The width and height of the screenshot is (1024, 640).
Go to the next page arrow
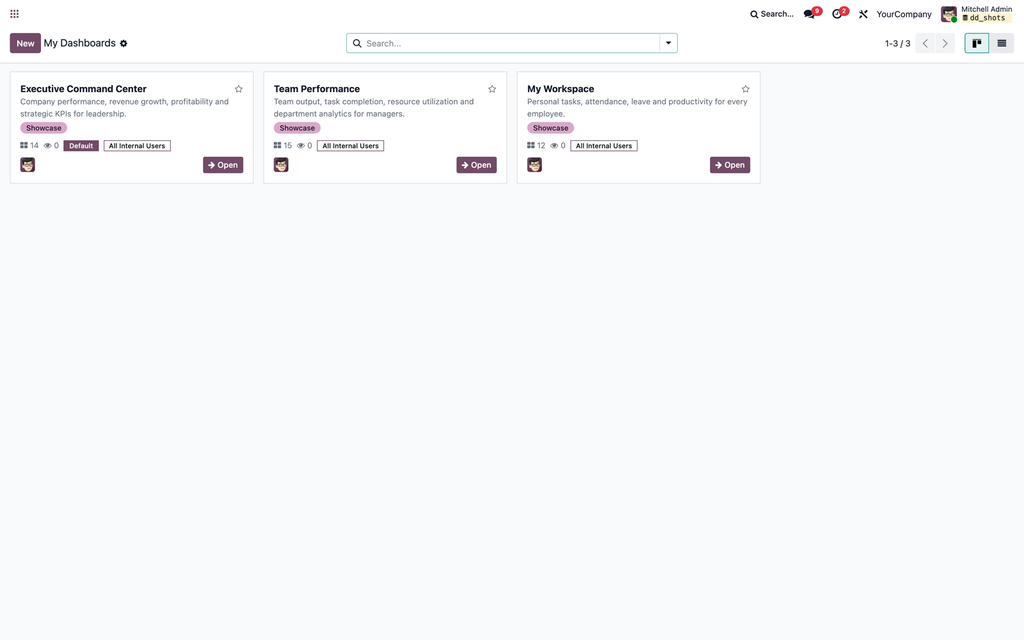tap(944, 43)
